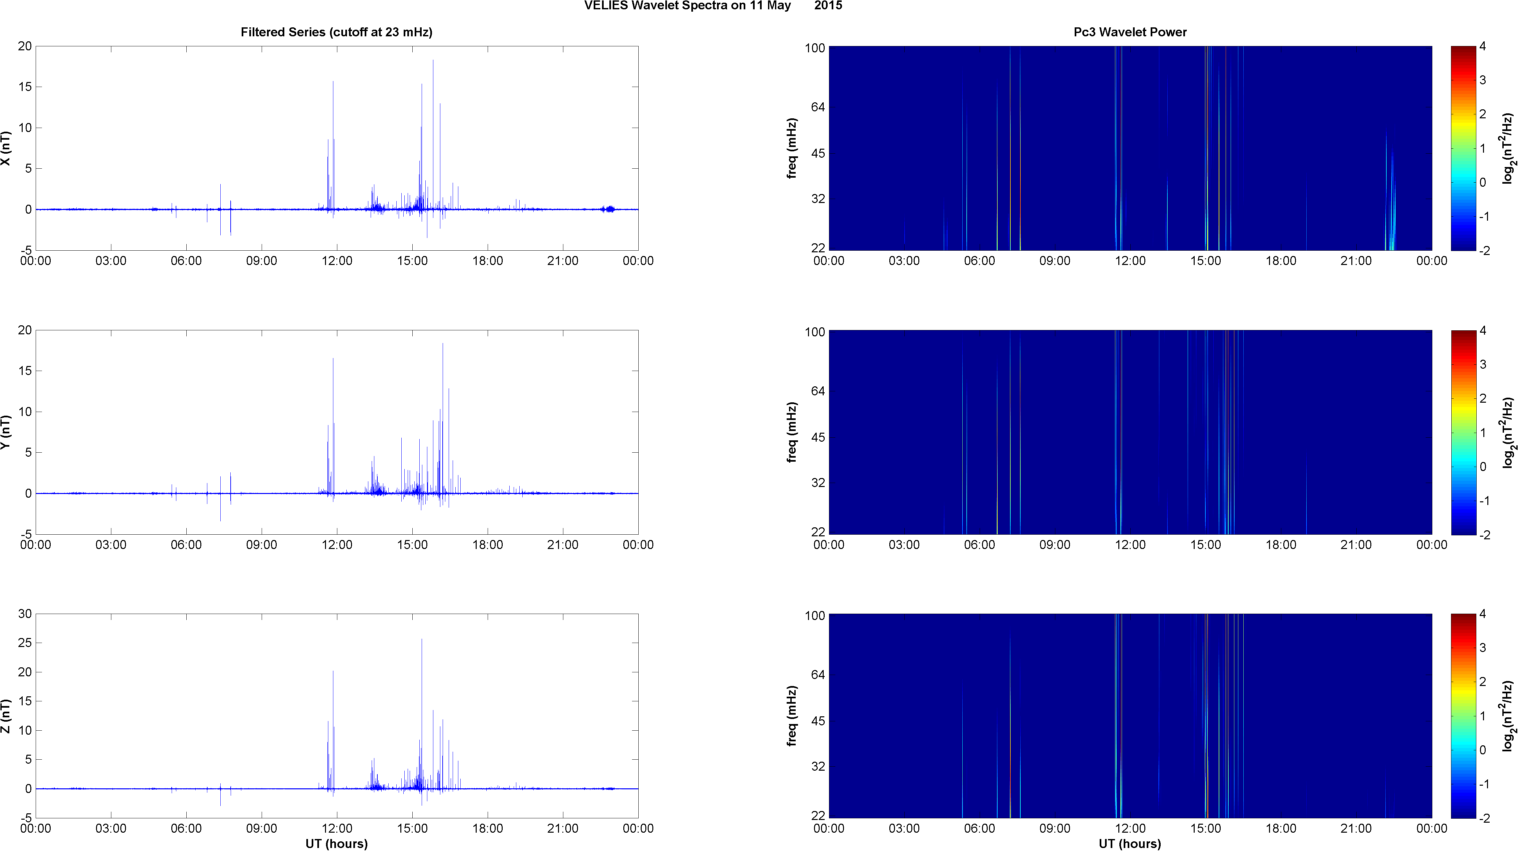Click the VELIES Wavelet Spectra figure title
This screenshot has width=1518, height=851.
[713, 6]
